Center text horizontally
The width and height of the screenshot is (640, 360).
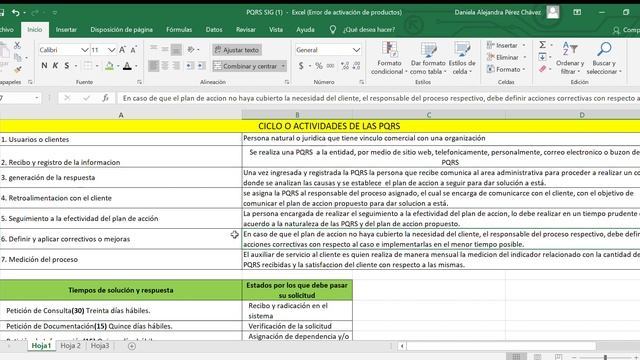(165, 66)
